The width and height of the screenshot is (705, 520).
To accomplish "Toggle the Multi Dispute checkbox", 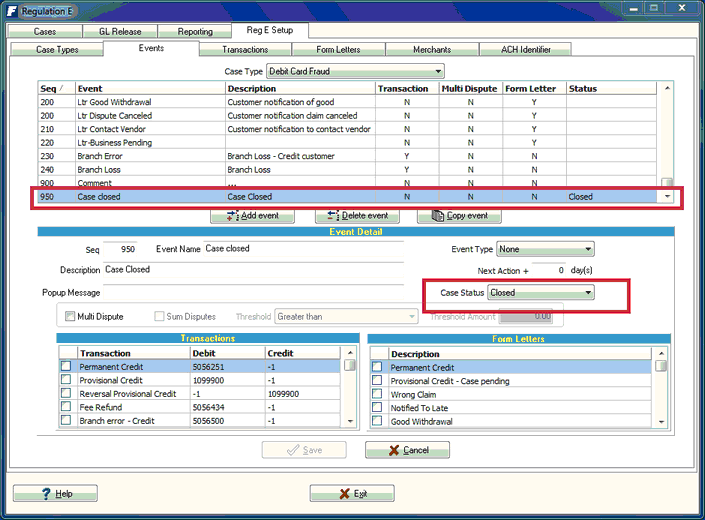I will 70,316.
